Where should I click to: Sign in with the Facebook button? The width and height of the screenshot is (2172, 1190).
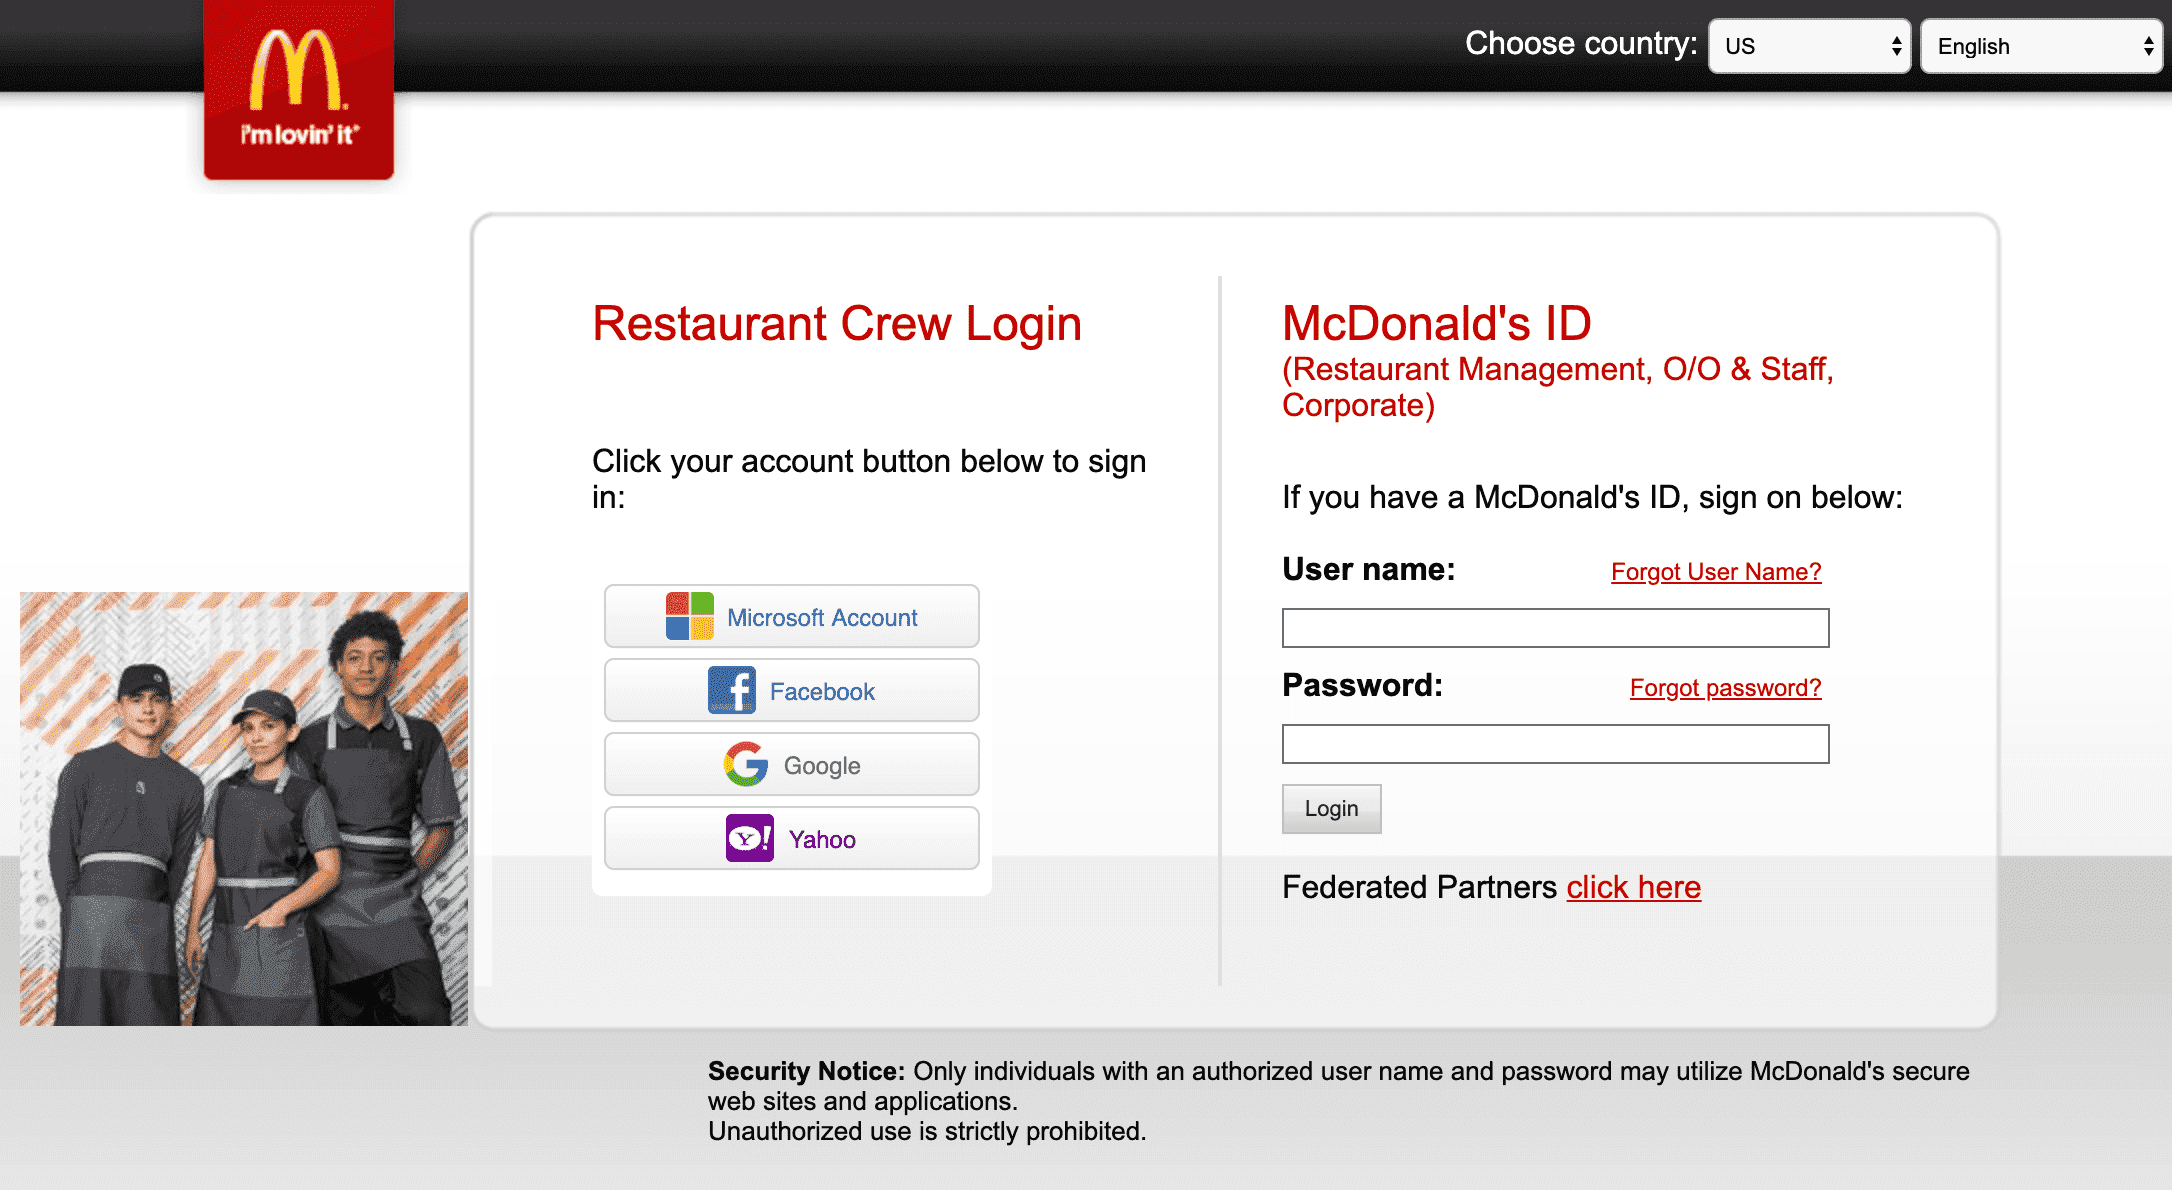[x=792, y=690]
